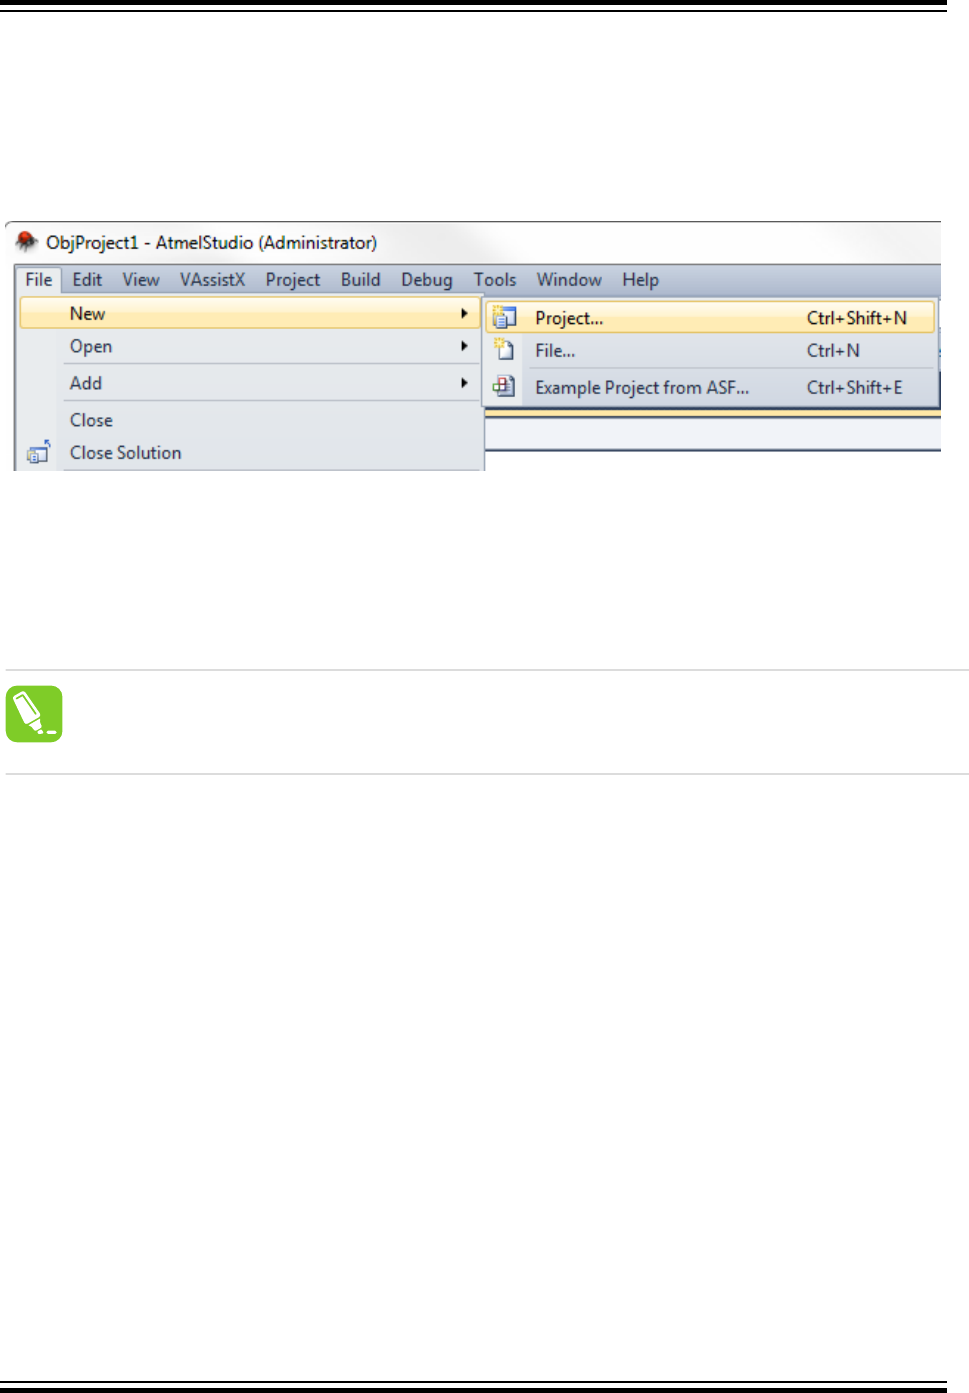Screen dimensions: 969x1393
Task: Choose Close from the File menu
Action: point(250,420)
